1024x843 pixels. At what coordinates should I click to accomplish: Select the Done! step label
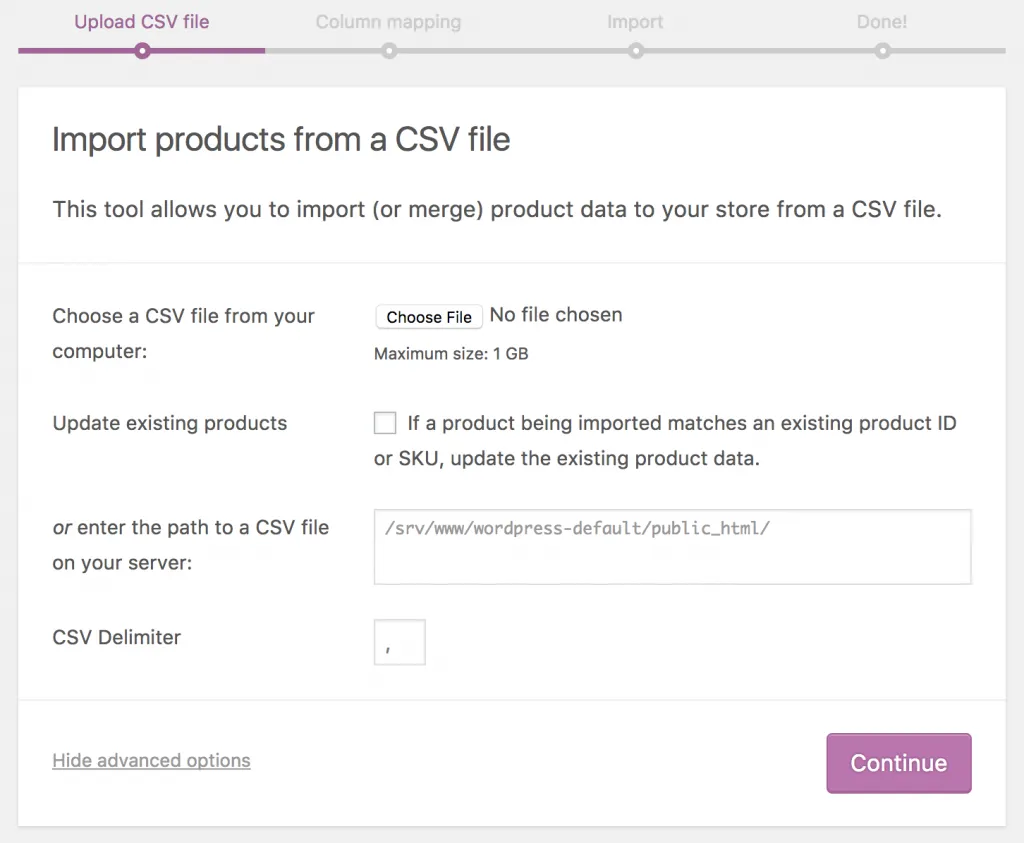click(x=882, y=21)
